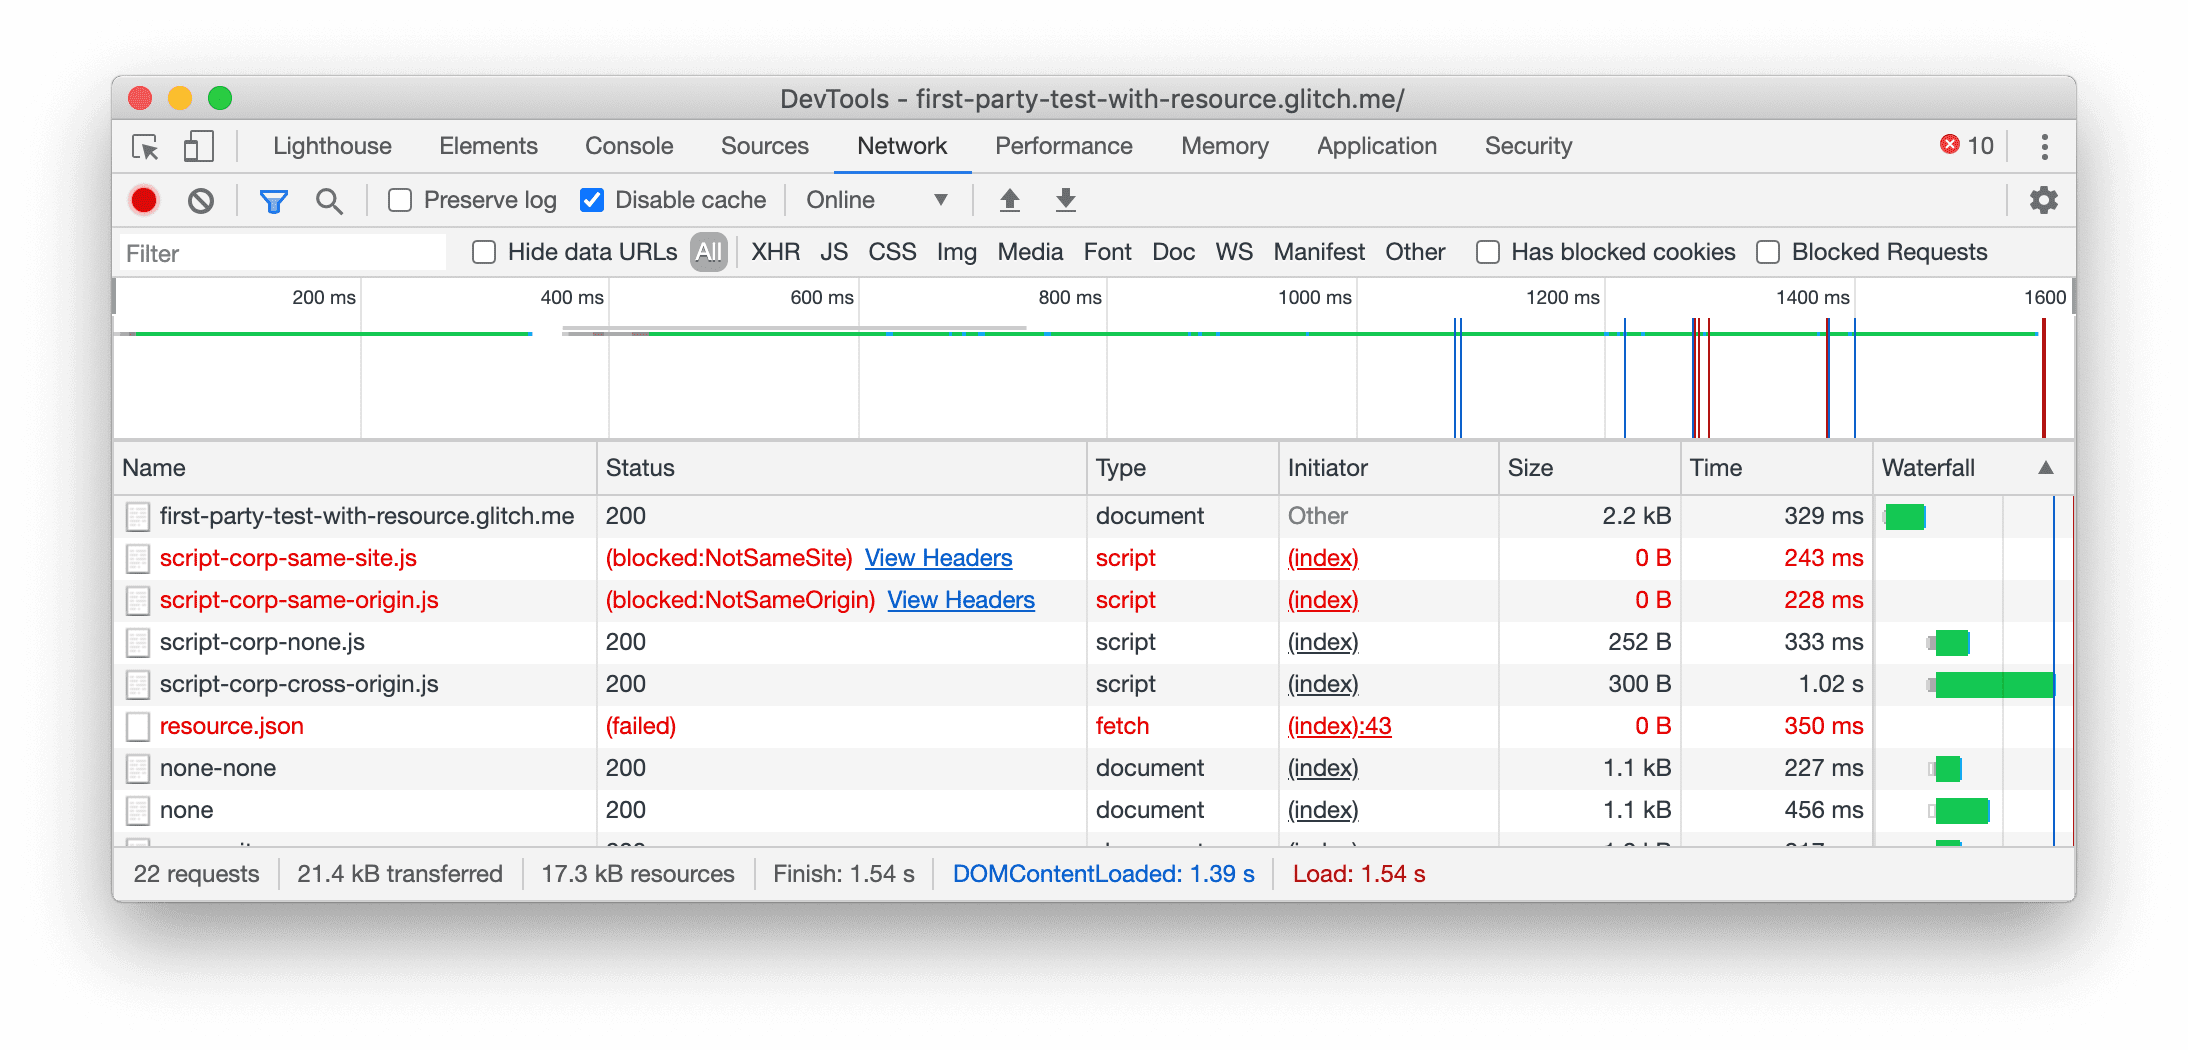Enable Preserve log
Image resolution: width=2188 pixels, height=1050 pixels.
[400, 200]
